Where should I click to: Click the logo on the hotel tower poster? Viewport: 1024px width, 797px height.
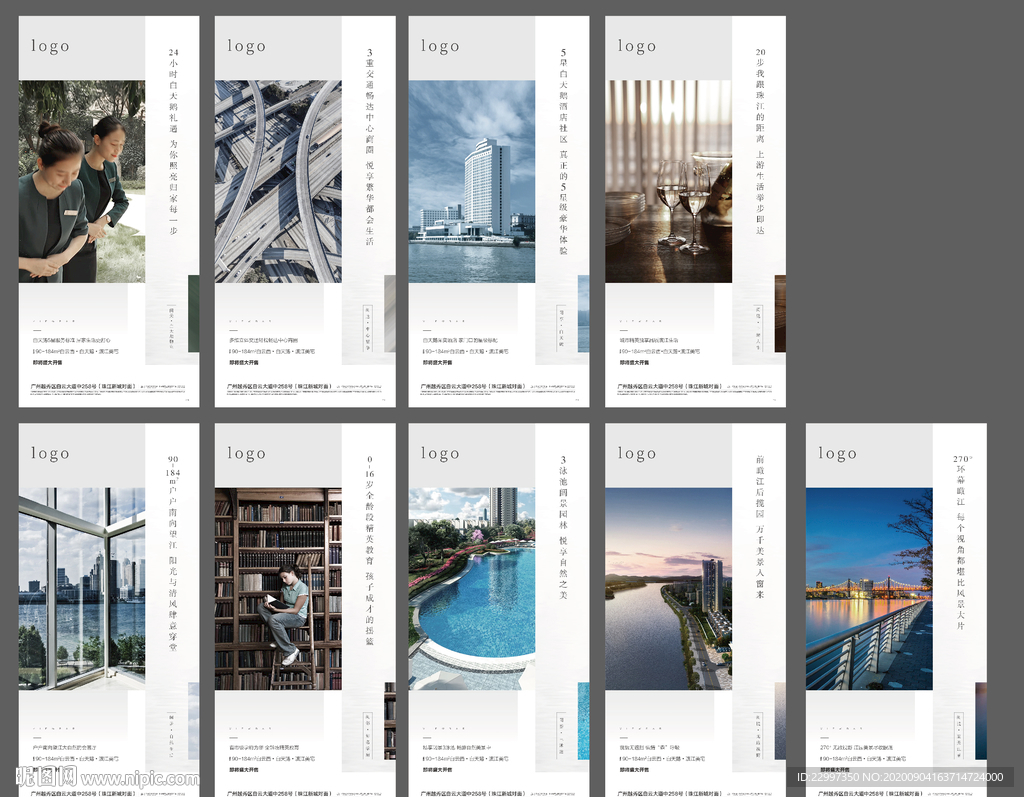pos(440,46)
